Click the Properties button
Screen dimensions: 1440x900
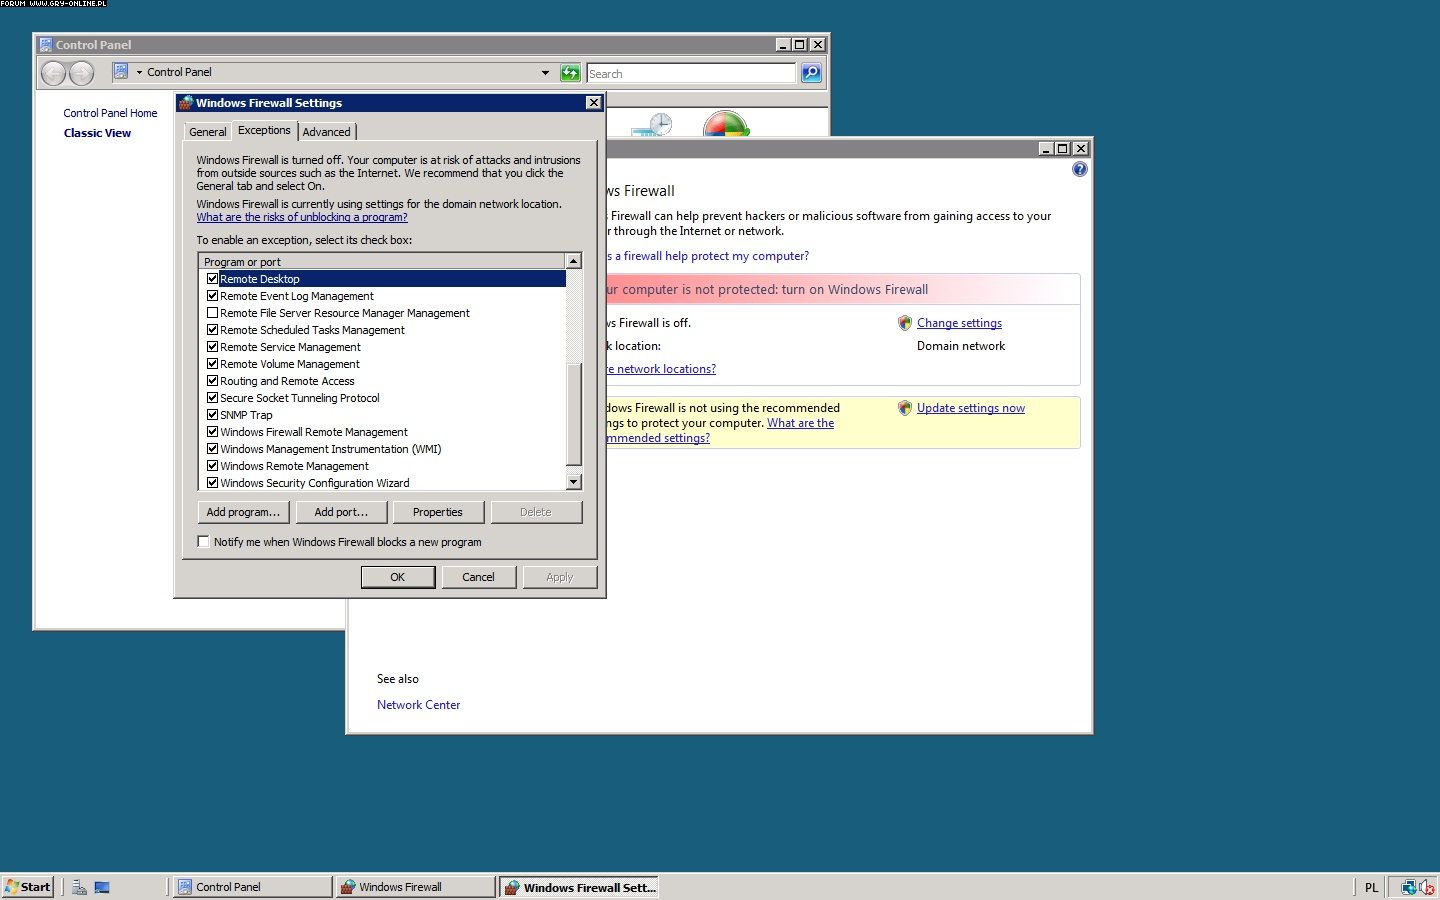[x=438, y=512]
